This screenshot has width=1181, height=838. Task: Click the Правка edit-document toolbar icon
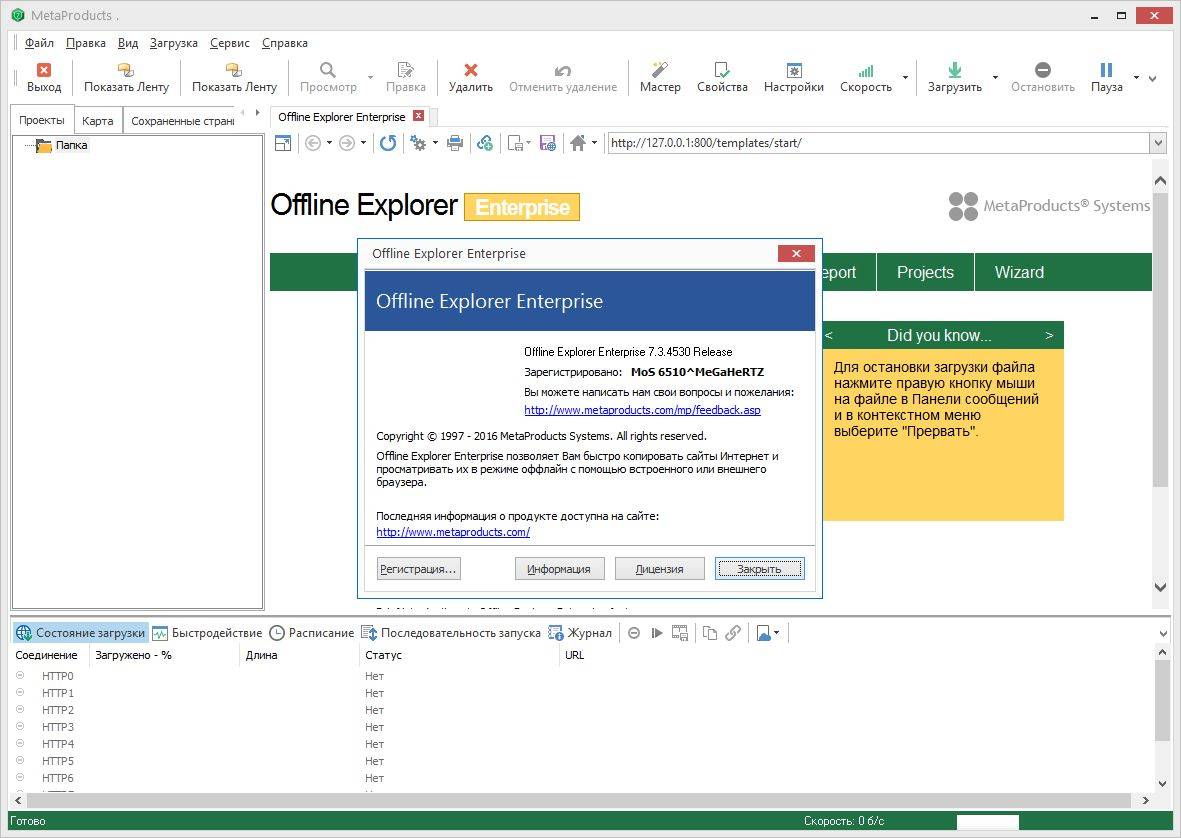point(405,70)
